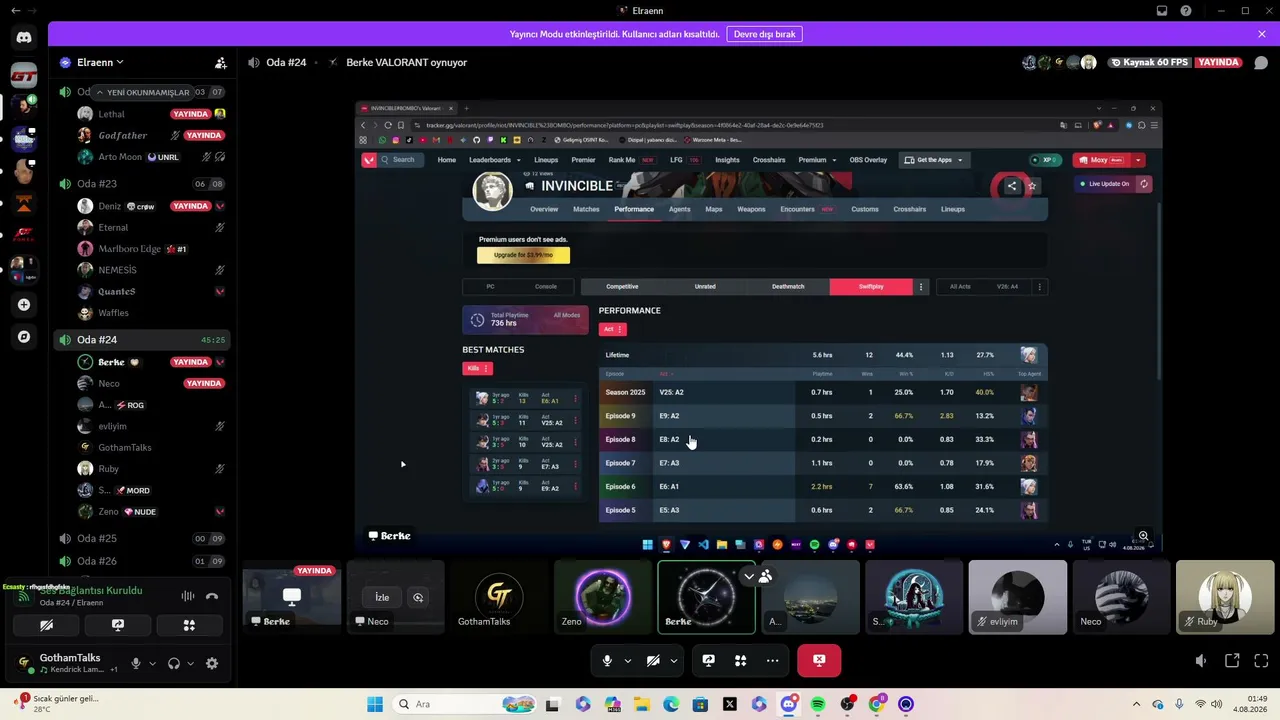Add a server with the plus icon
Screen dimensions: 1280x720
(24, 305)
